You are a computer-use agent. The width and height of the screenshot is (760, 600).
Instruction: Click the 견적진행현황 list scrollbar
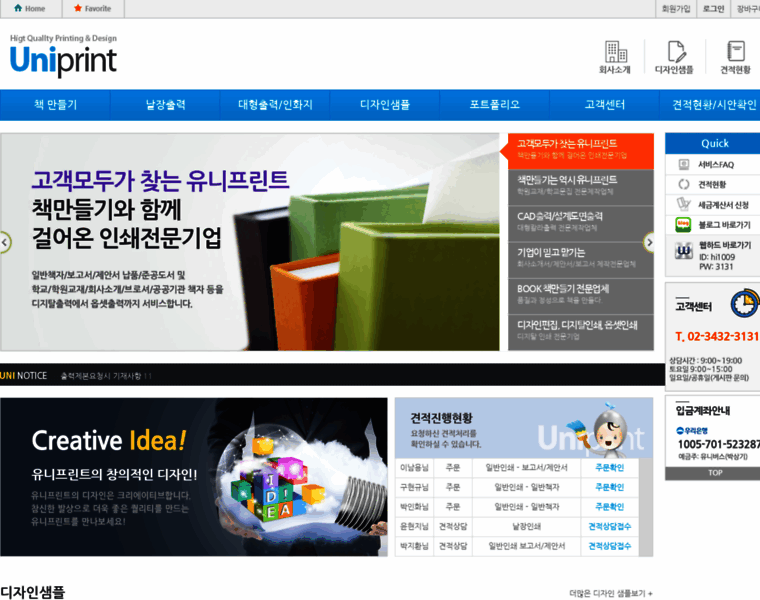[x=645, y=507]
